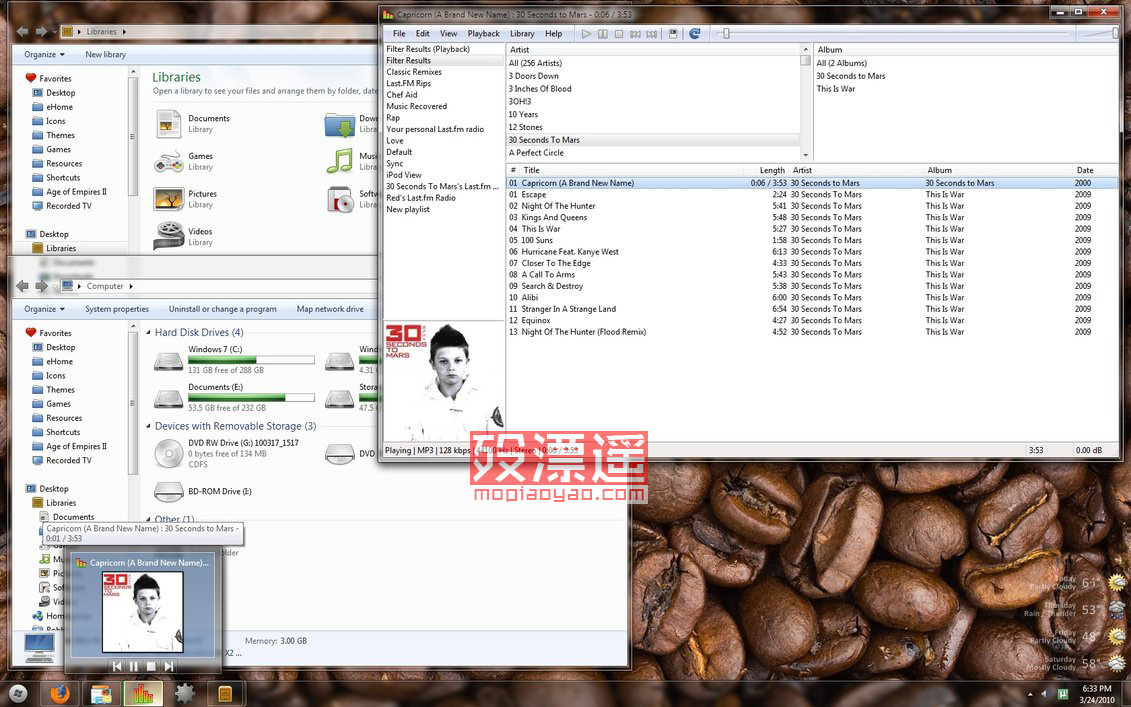The height and width of the screenshot is (707, 1131).
Task: Click the clock in the system tray
Action: pyautogui.click(x=1097, y=695)
